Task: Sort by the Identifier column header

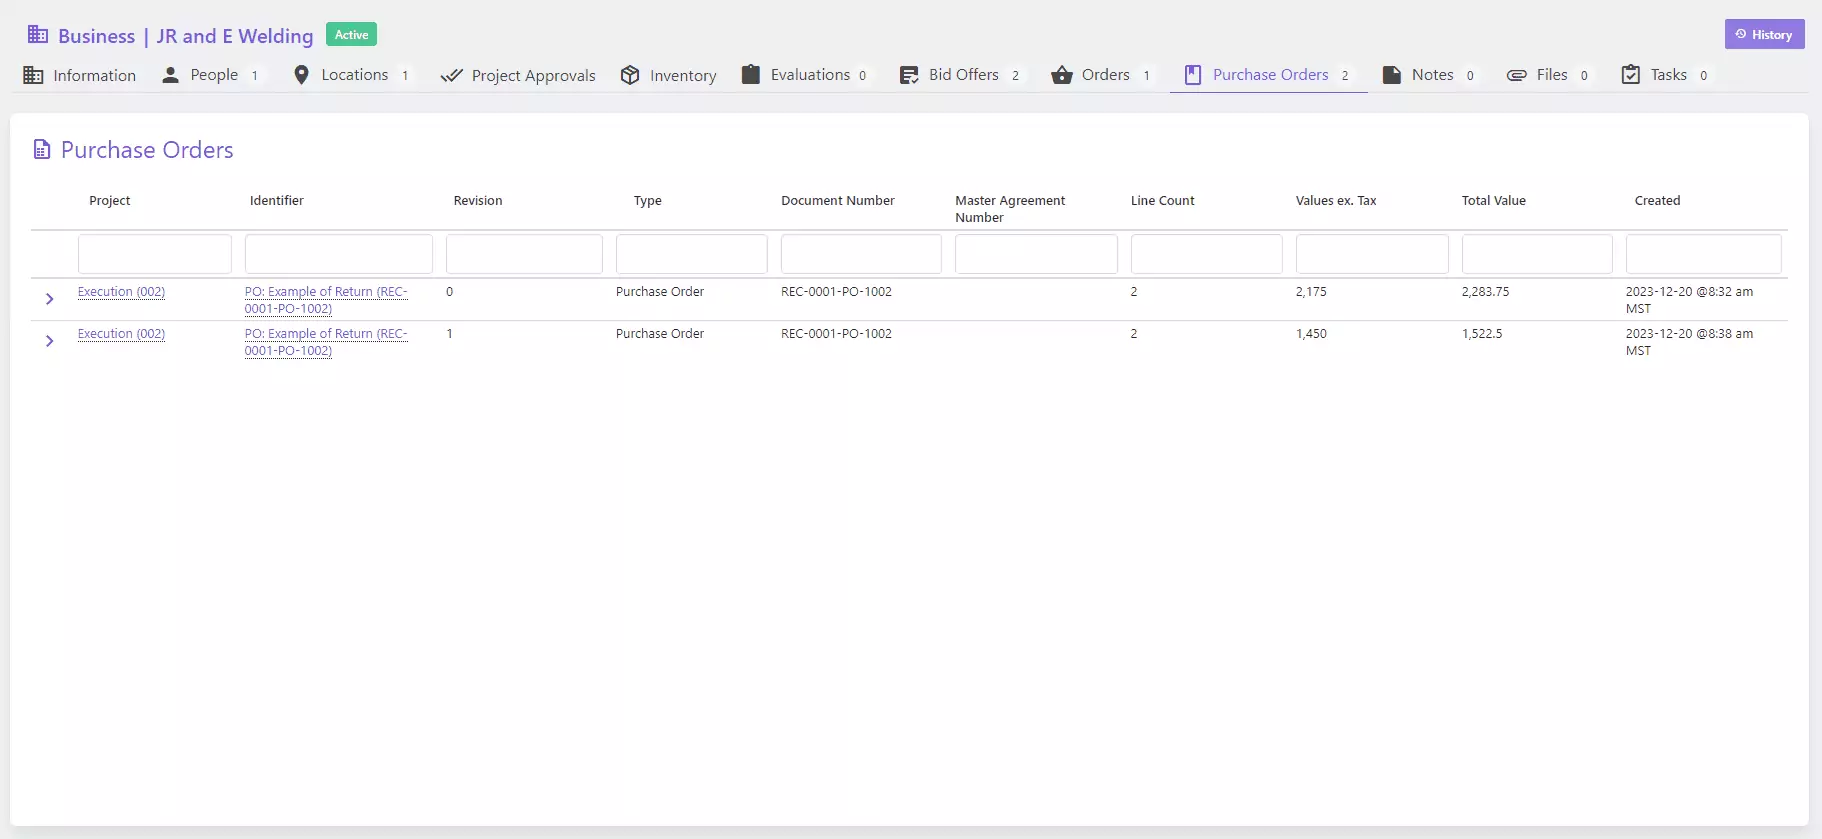Action: coord(277,201)
